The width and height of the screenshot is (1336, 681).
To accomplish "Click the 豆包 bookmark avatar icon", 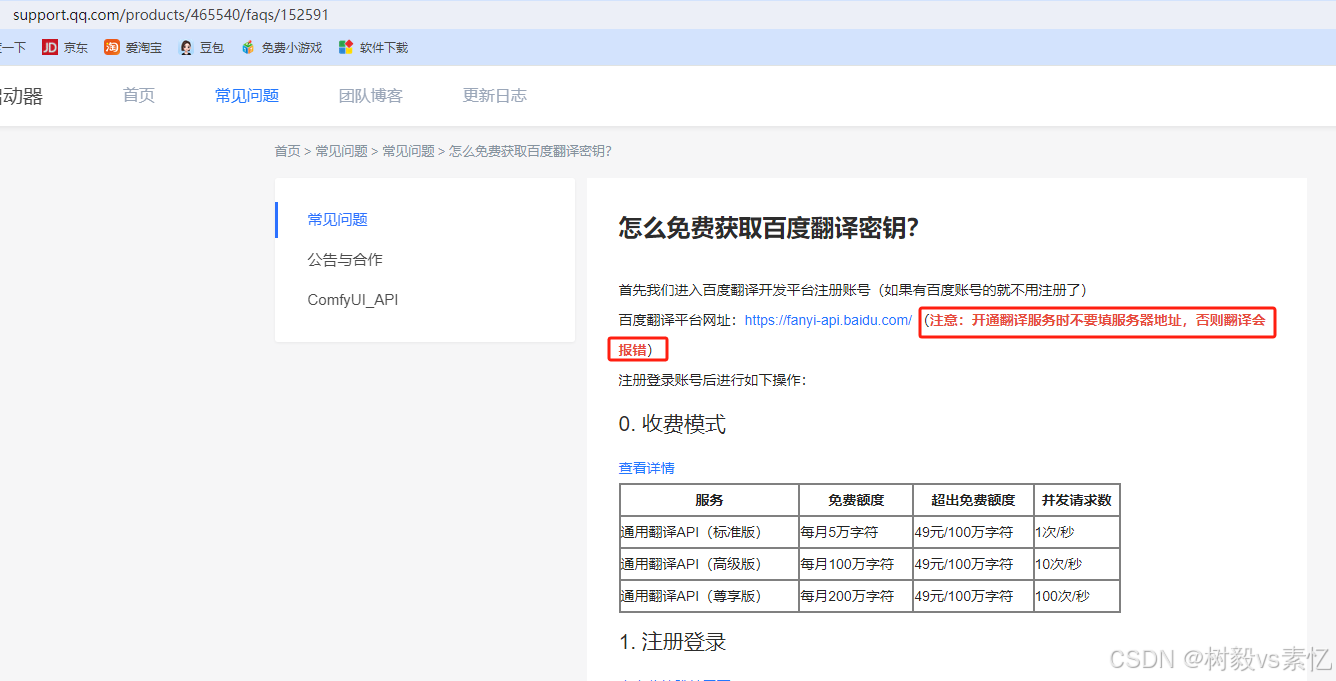I will coord(186,47).
